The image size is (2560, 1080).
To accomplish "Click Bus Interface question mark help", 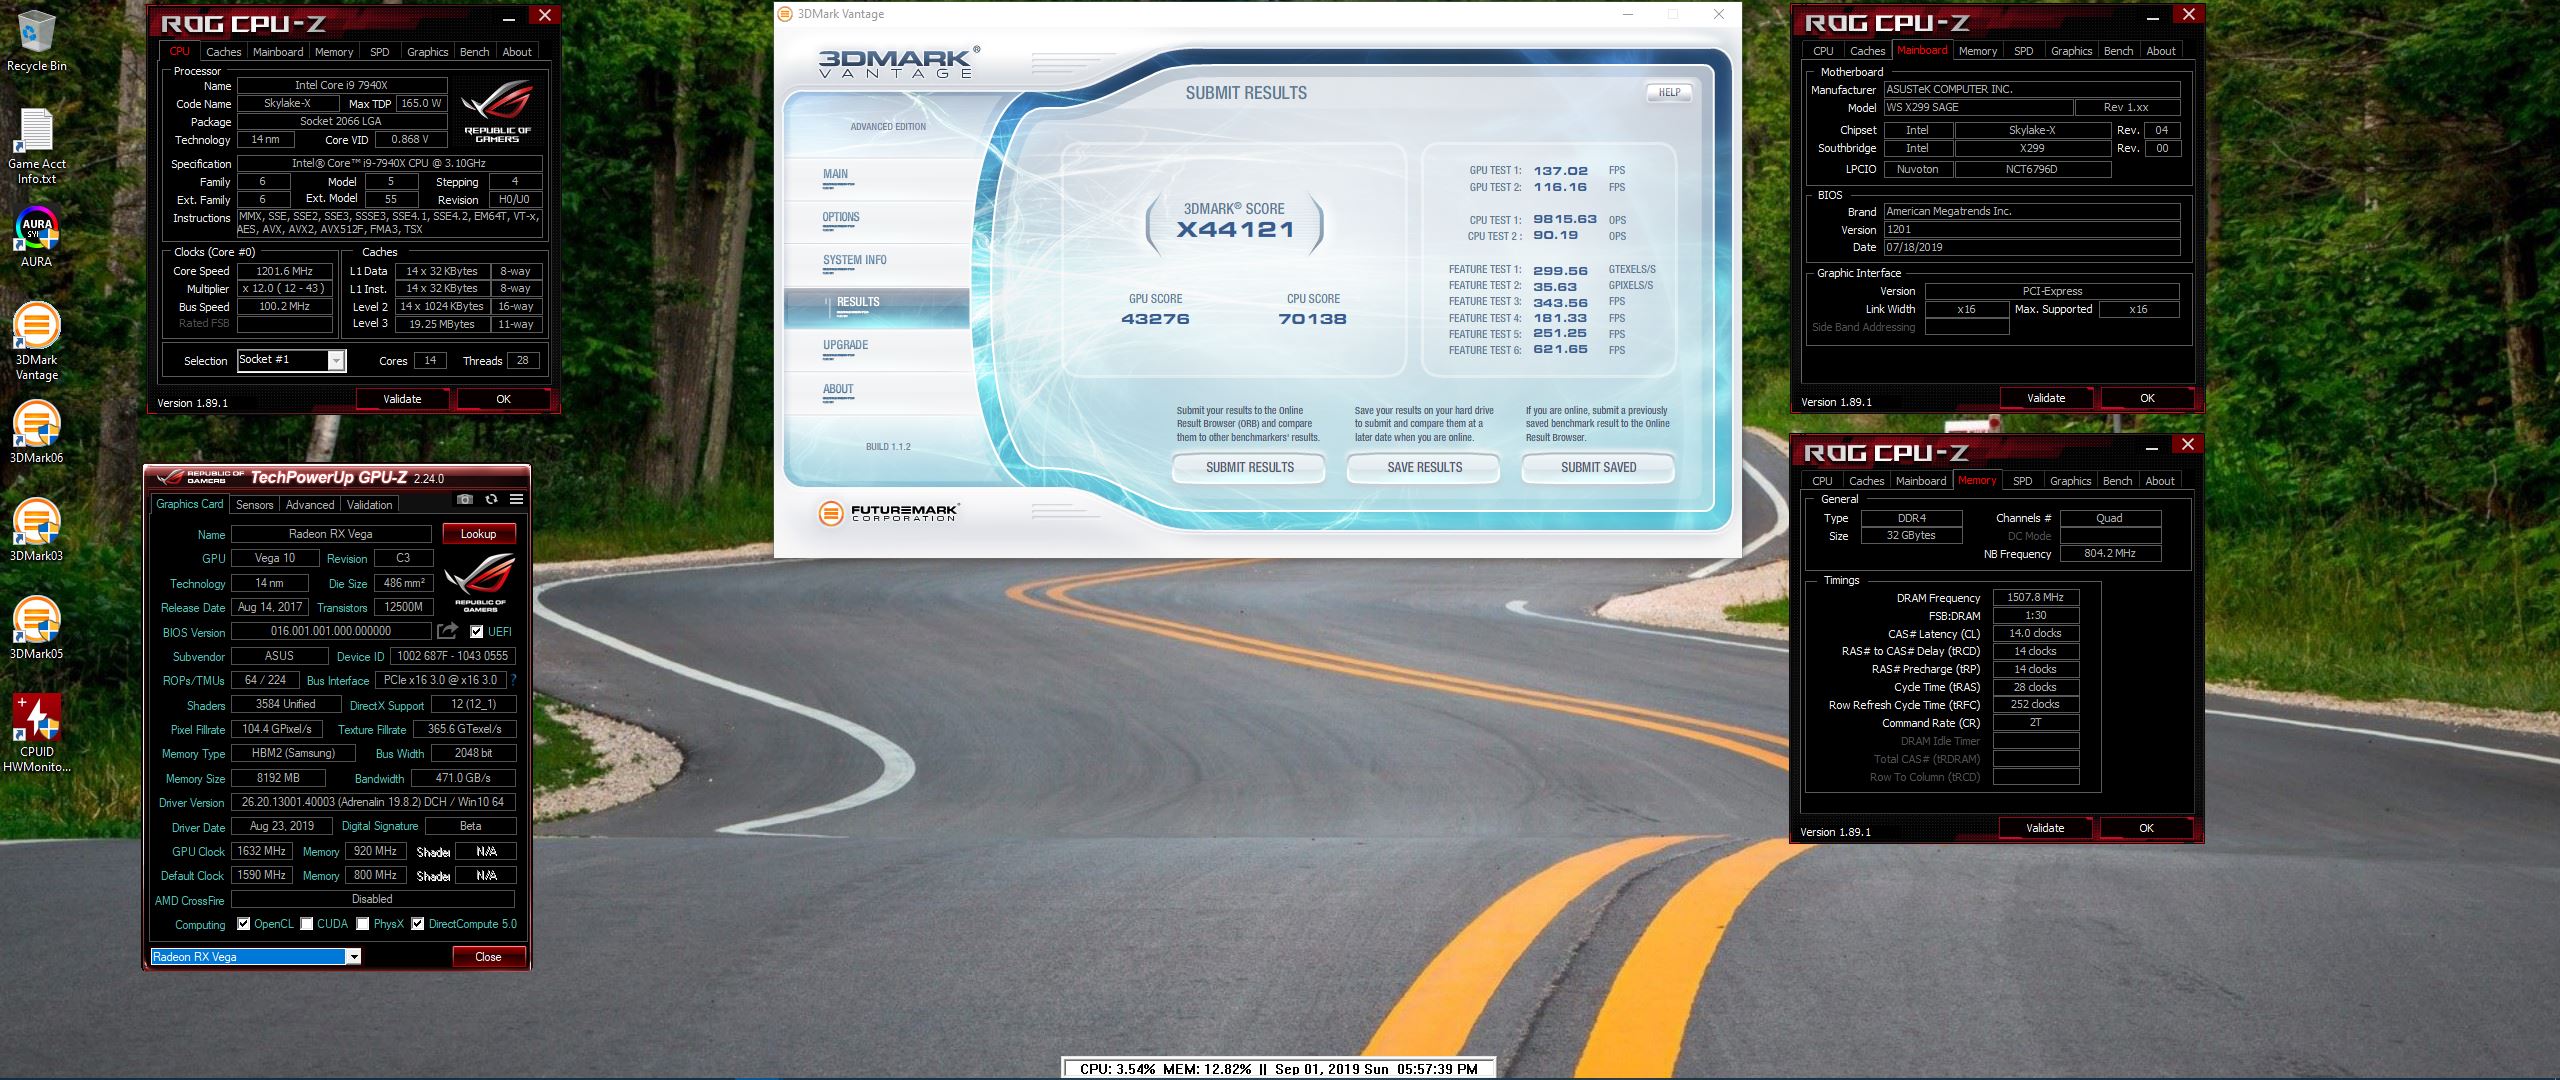I will pyautogui.click(x=513, y=680).
